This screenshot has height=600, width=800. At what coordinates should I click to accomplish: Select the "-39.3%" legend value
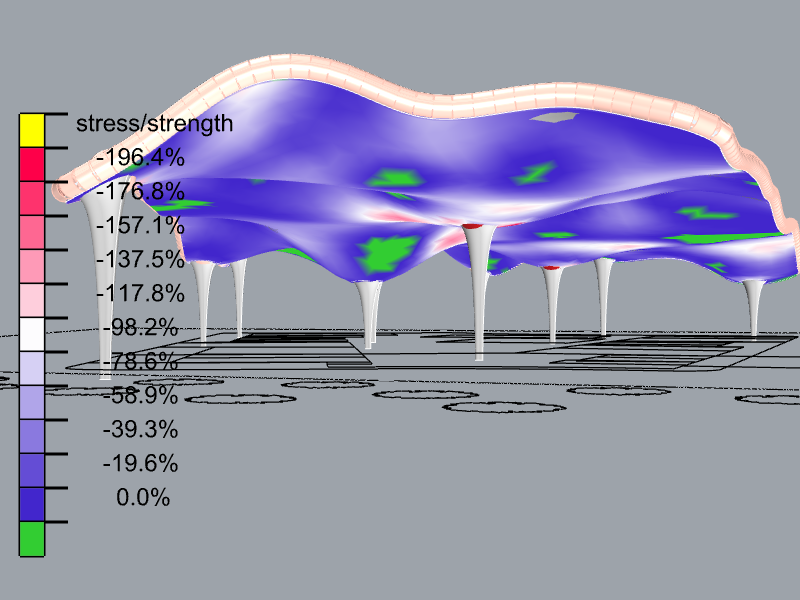(x=140, y=429)
